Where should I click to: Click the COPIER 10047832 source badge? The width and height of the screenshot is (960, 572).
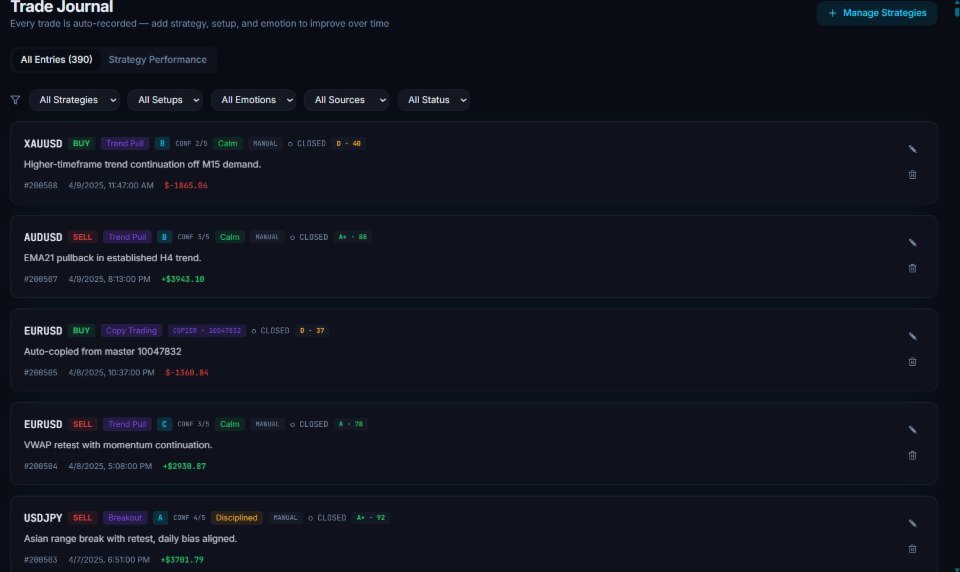[x=207, y=331]
